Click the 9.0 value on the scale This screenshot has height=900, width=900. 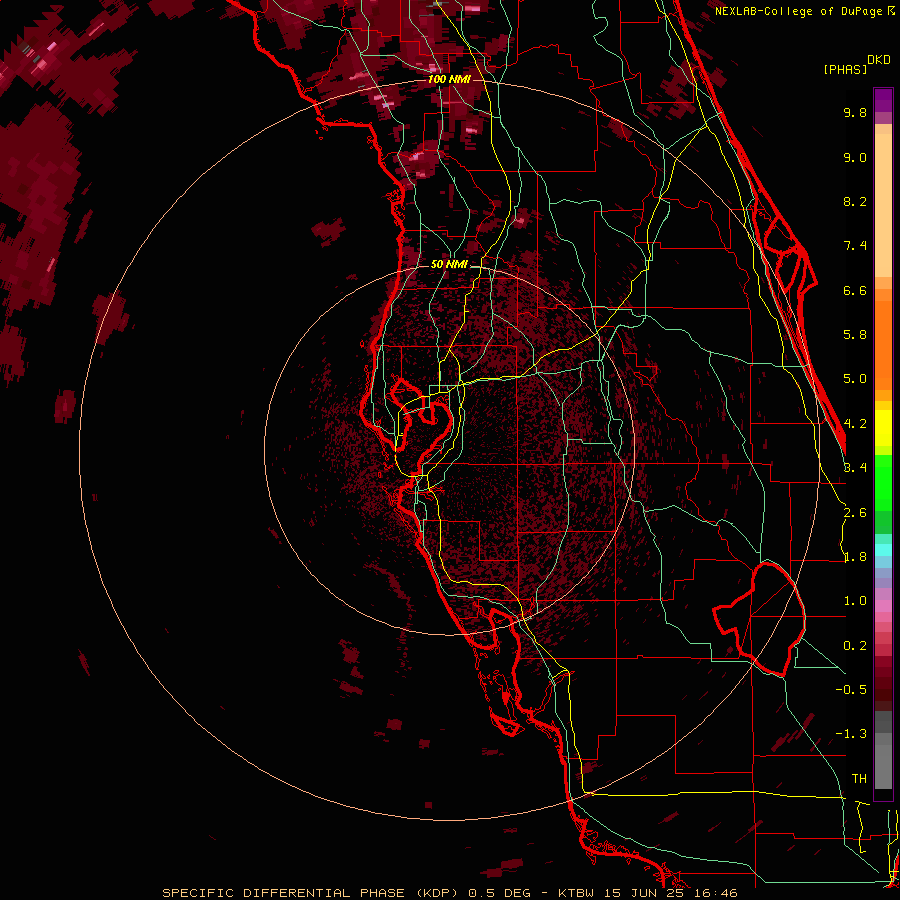click(855, 157)
